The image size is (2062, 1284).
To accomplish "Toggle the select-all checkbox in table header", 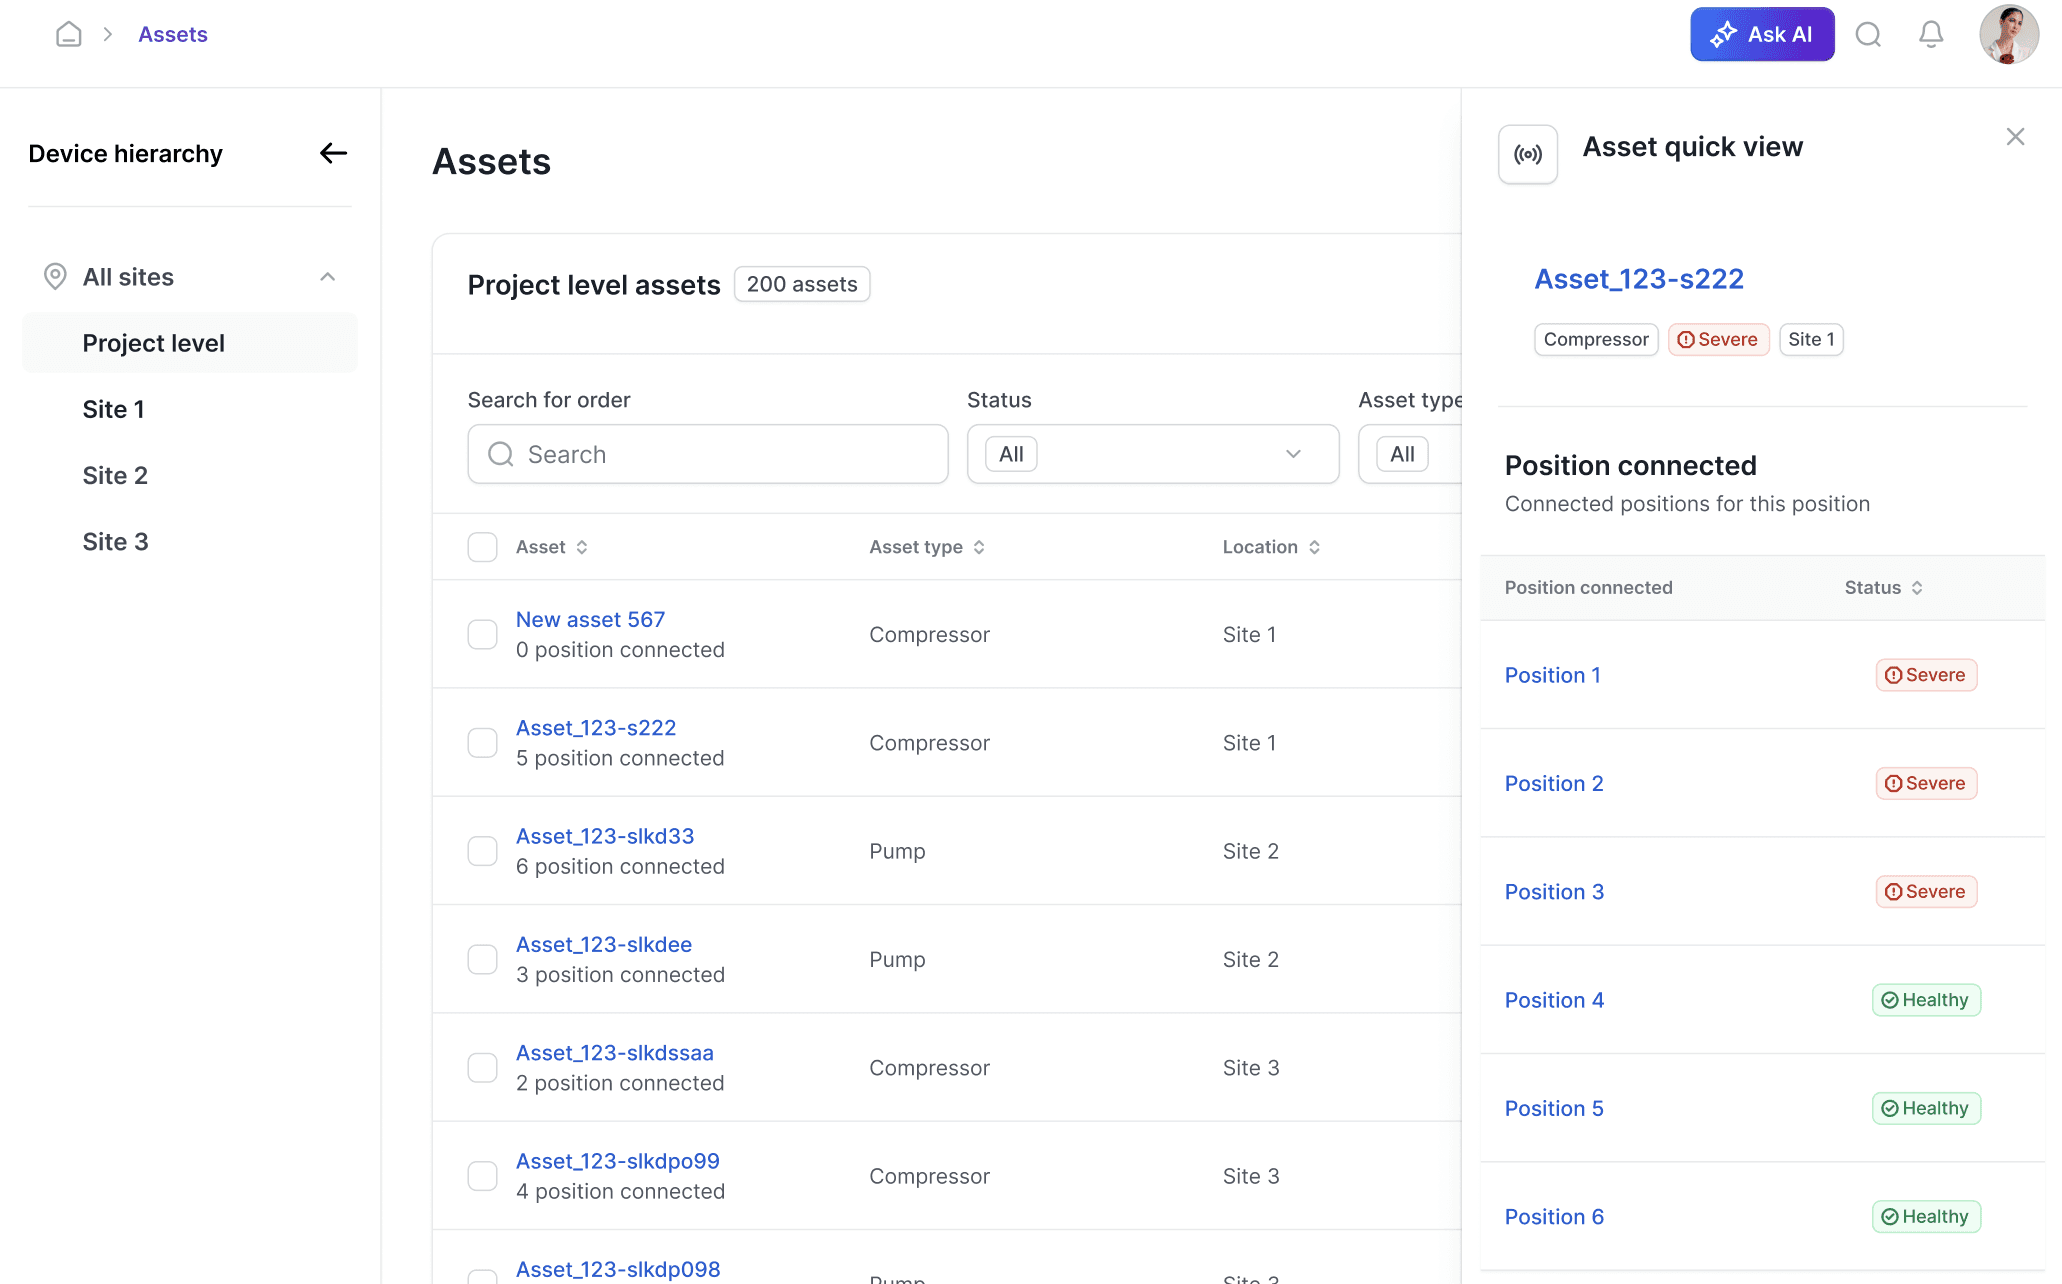I will tap(483, 547).
